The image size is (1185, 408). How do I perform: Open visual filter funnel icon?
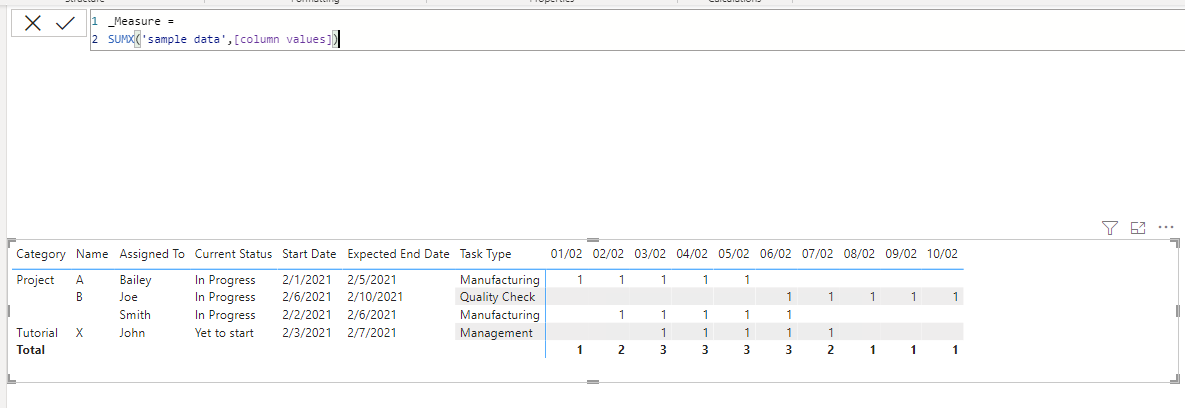[x=1109, y=227]
